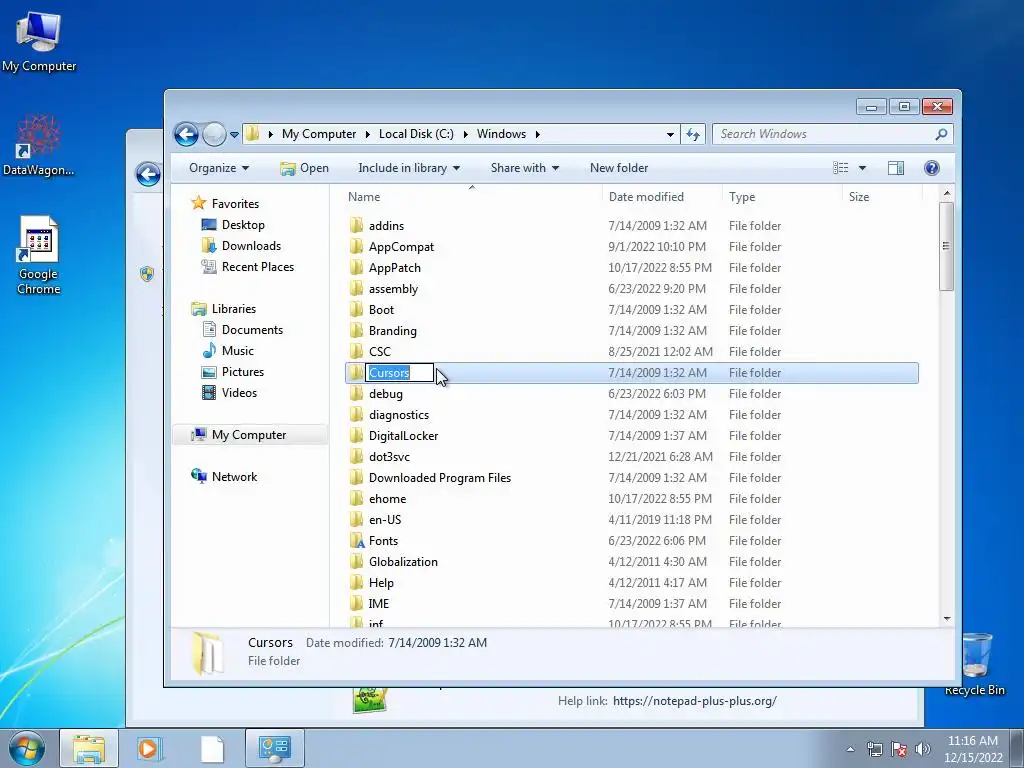Open Pictures library
The height and width of the screenshot is (768, 1024).
click(242, 372)
